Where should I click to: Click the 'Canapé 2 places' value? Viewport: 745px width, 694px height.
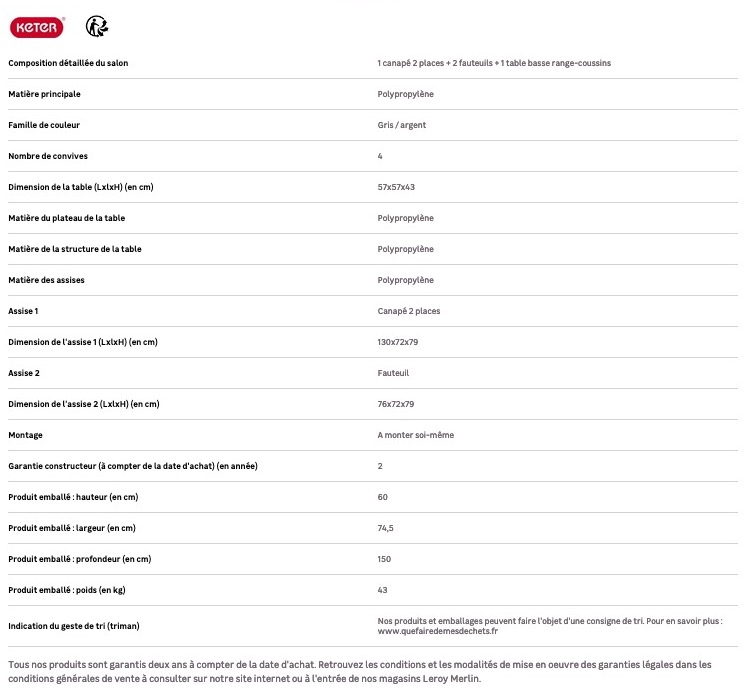(x=408, y=311)
